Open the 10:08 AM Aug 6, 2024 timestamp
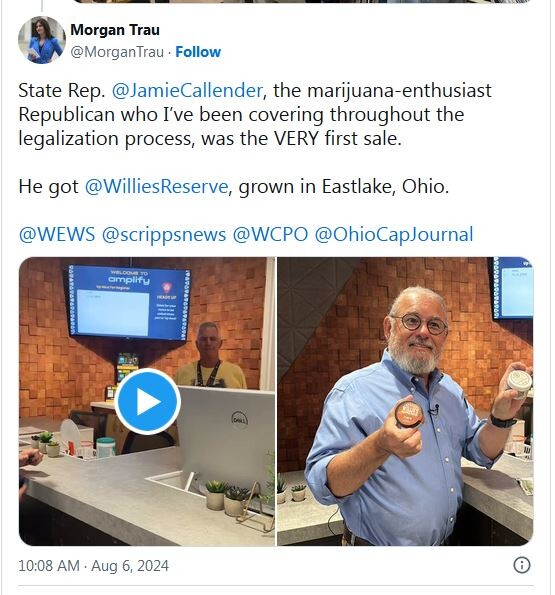 (93, 566)
